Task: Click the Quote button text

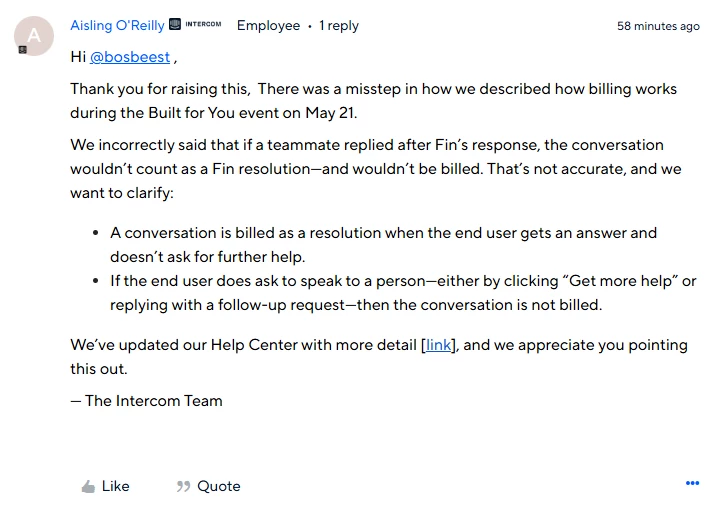Action: point(219,486)
